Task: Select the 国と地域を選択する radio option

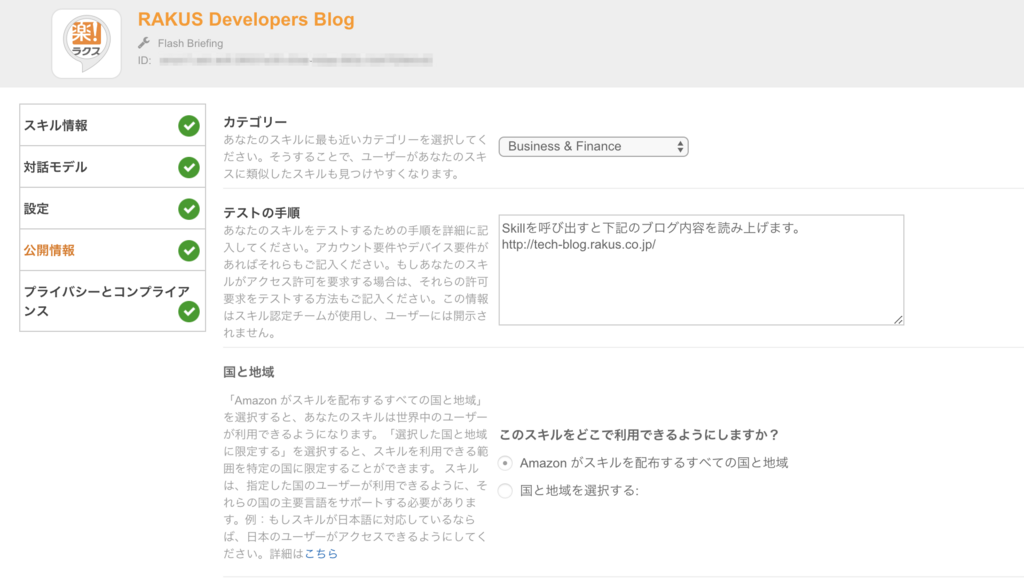Action: [x=505, y=491]
